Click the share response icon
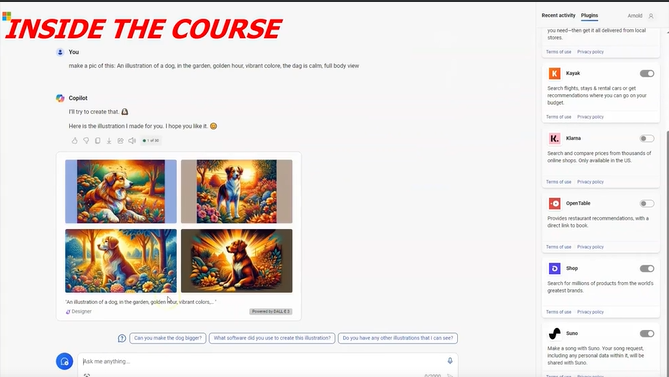Viewport: 669px width, 377px height. (x=121, y=140)
